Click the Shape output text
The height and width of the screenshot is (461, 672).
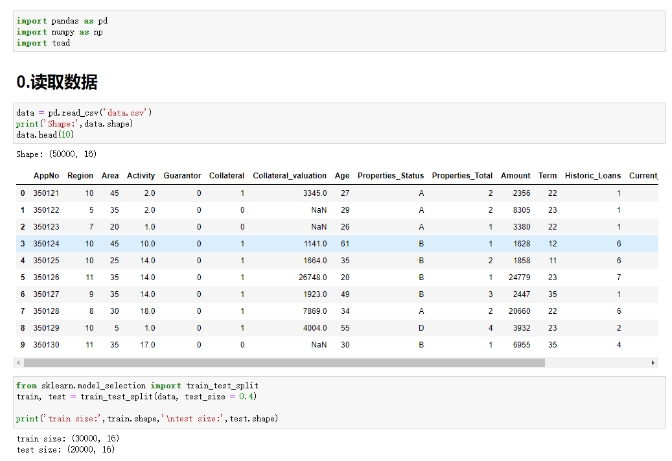(56, 154)
